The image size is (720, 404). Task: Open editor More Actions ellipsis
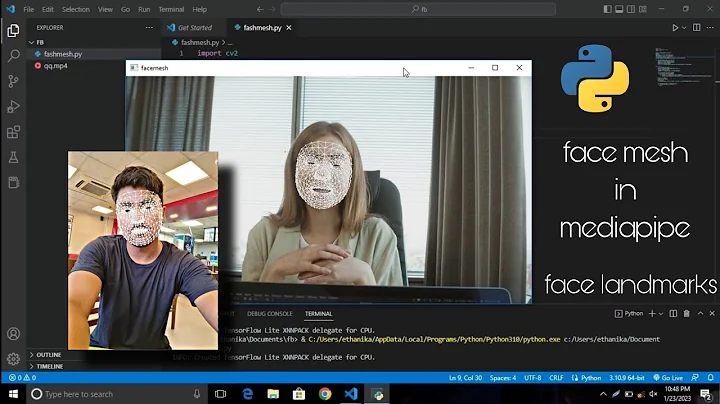(x=710, y=28)
